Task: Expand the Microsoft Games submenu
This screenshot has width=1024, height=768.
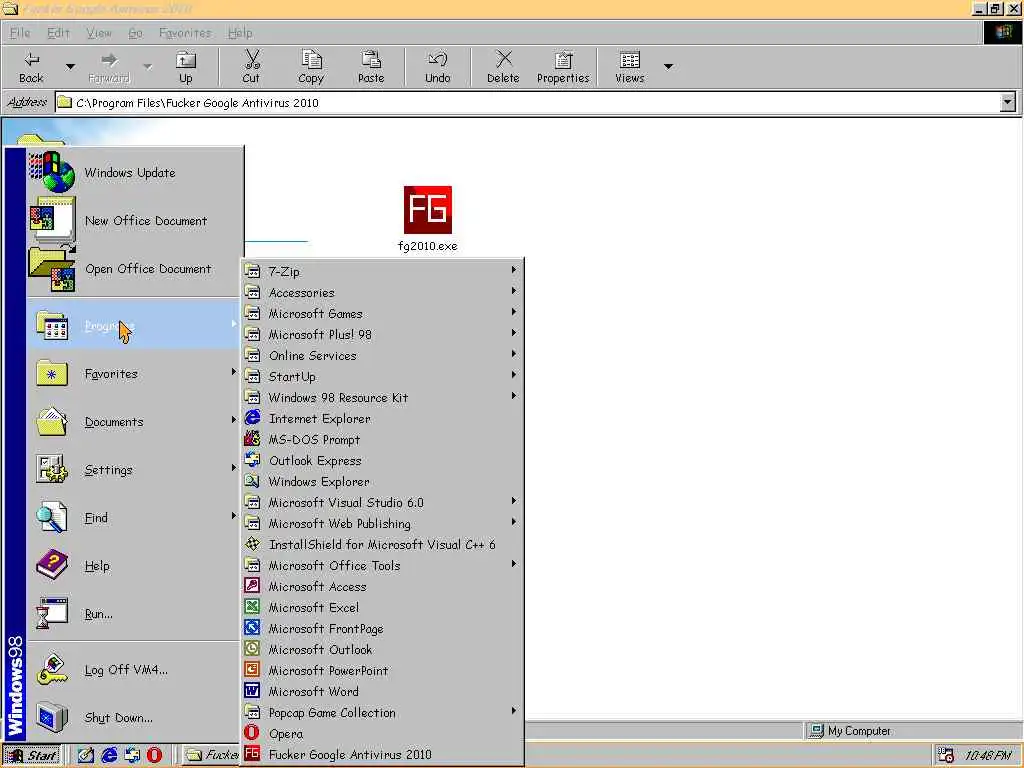Action: [382, 313]
